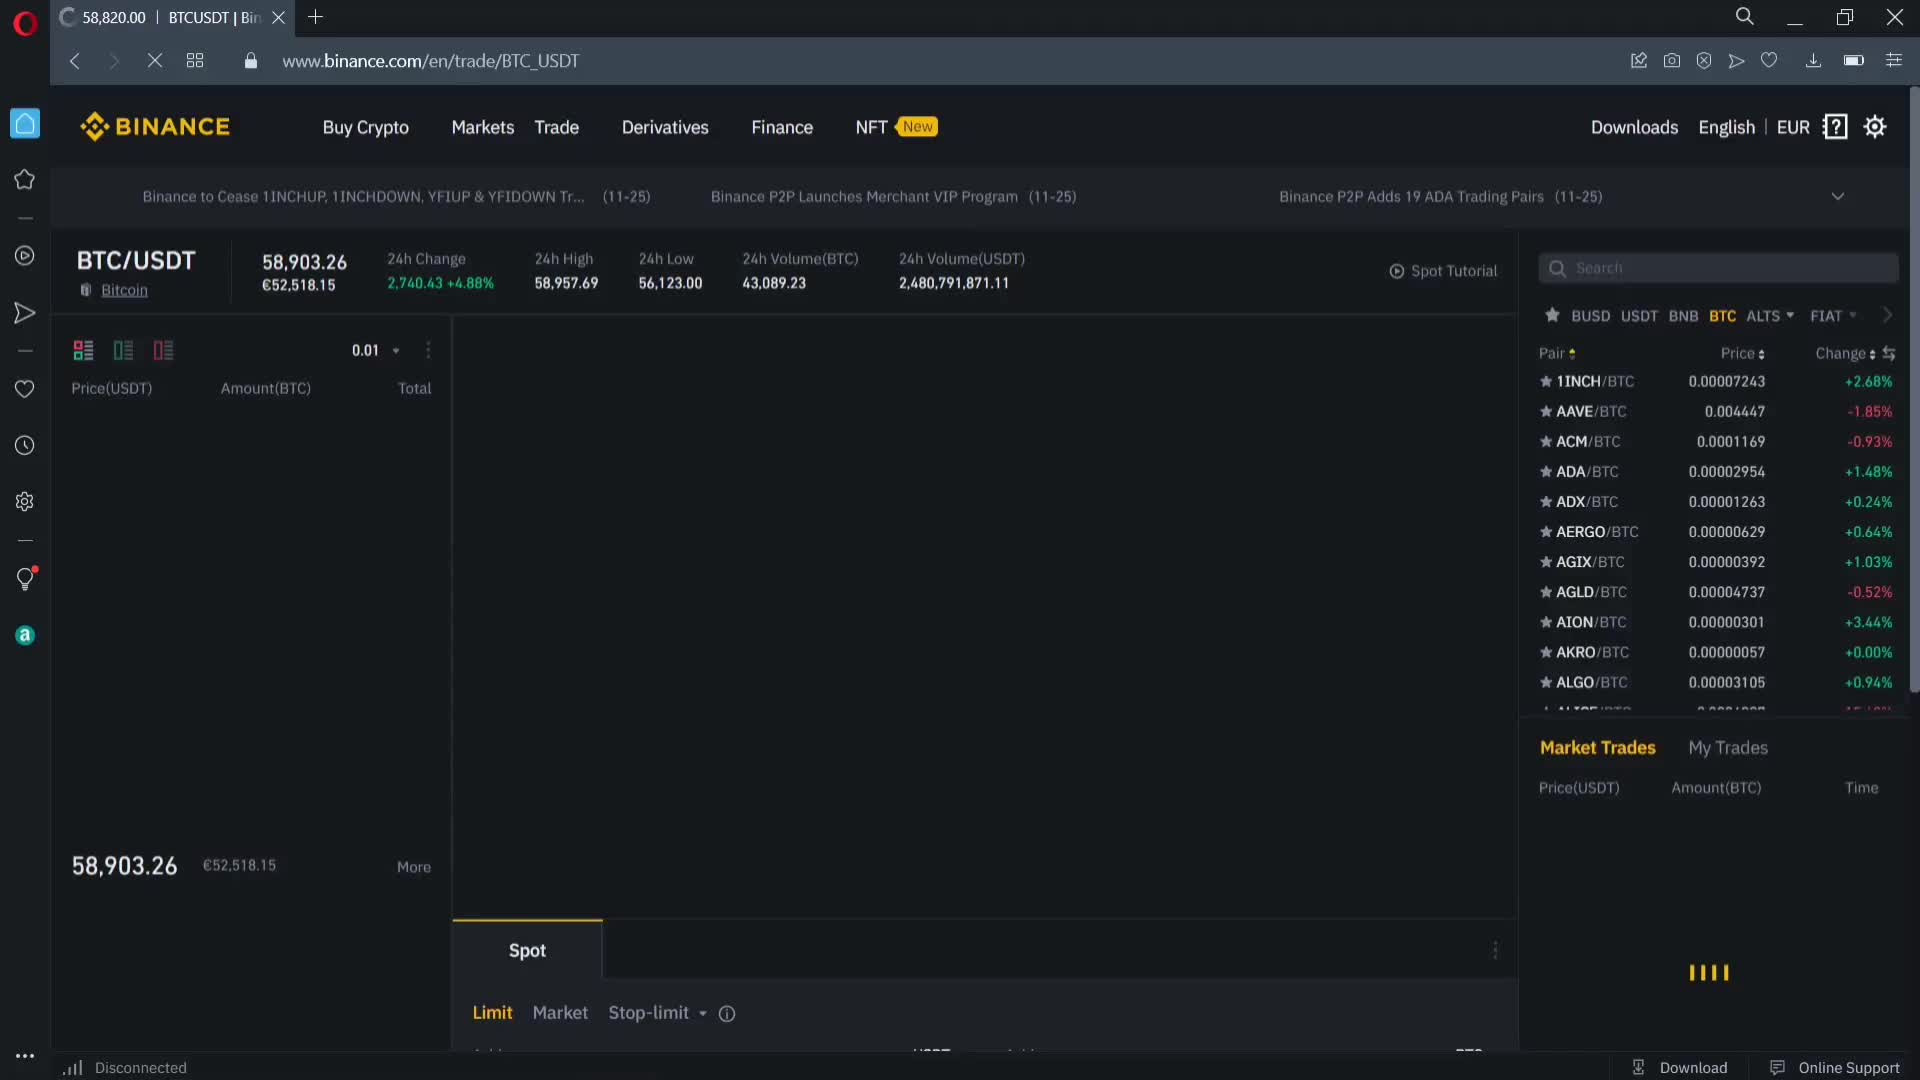The image size is (1920, 1080).
Task: Open the English language selector
Action: 1726,127
